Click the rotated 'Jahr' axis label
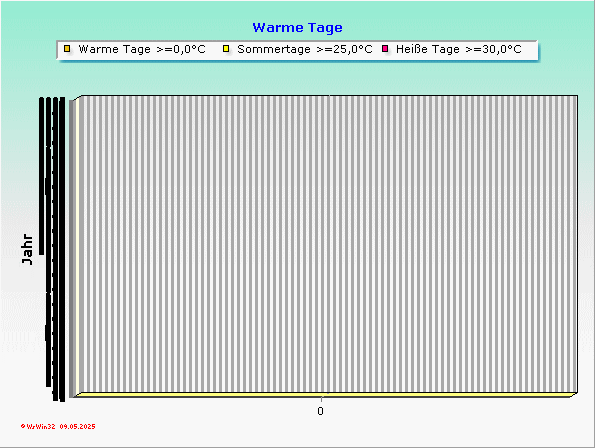 27,250
